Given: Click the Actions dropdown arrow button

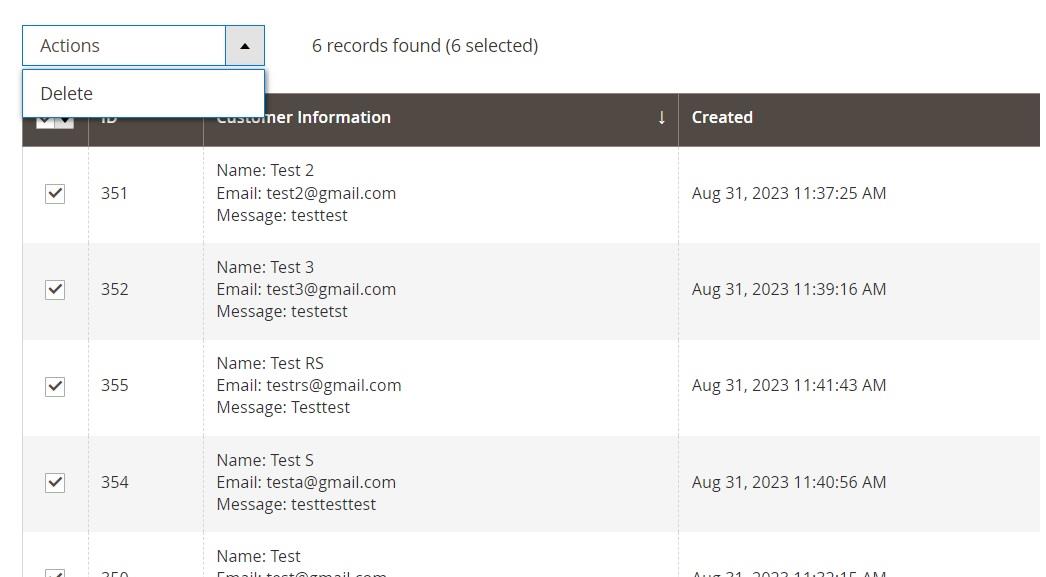Looking at the screenshot, I should point(245,46).
